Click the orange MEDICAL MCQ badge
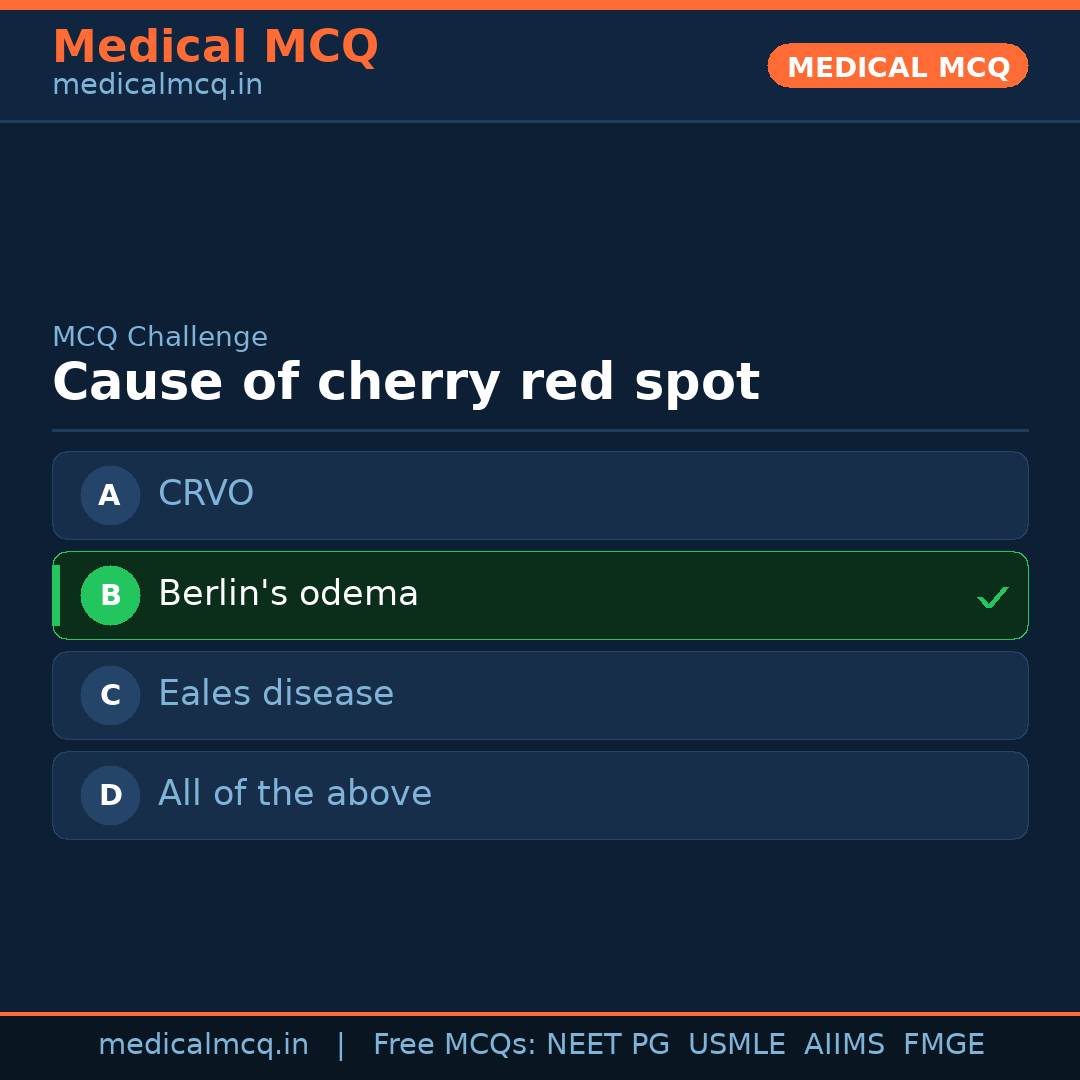The width and height of the screenshot is (1080, 1080). pyautogui.click(x=898, y=67)
